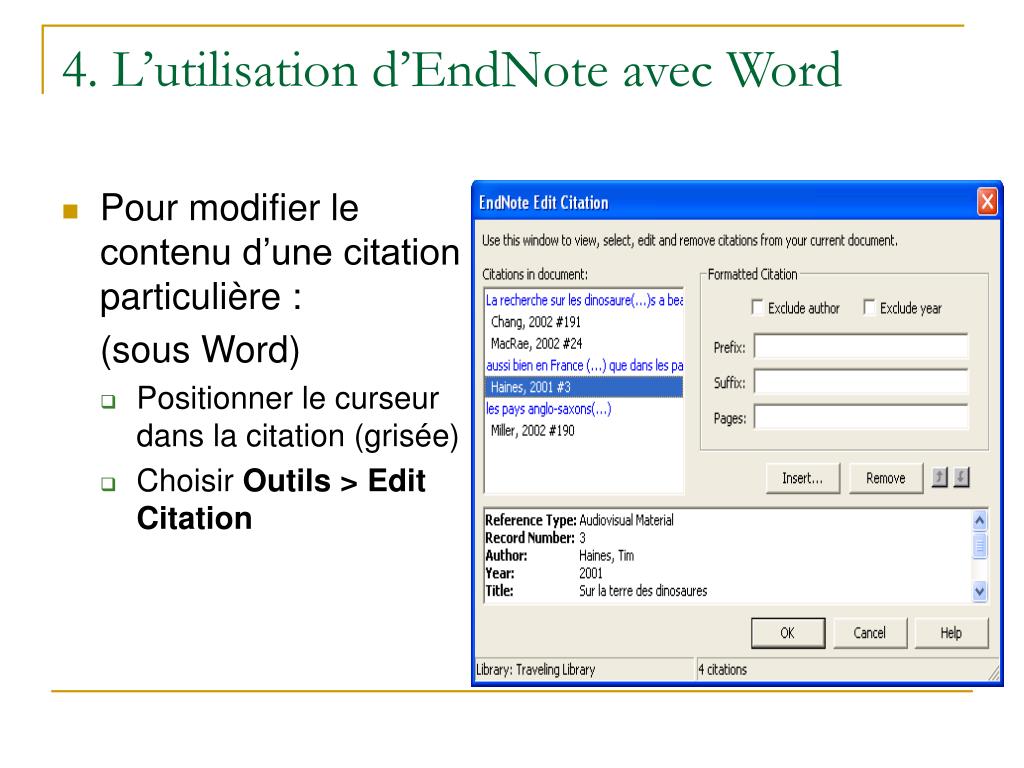Click the reference details scrollbar thumb
This screenshot has height=768, width=1024.
click(x=979, y=546)
